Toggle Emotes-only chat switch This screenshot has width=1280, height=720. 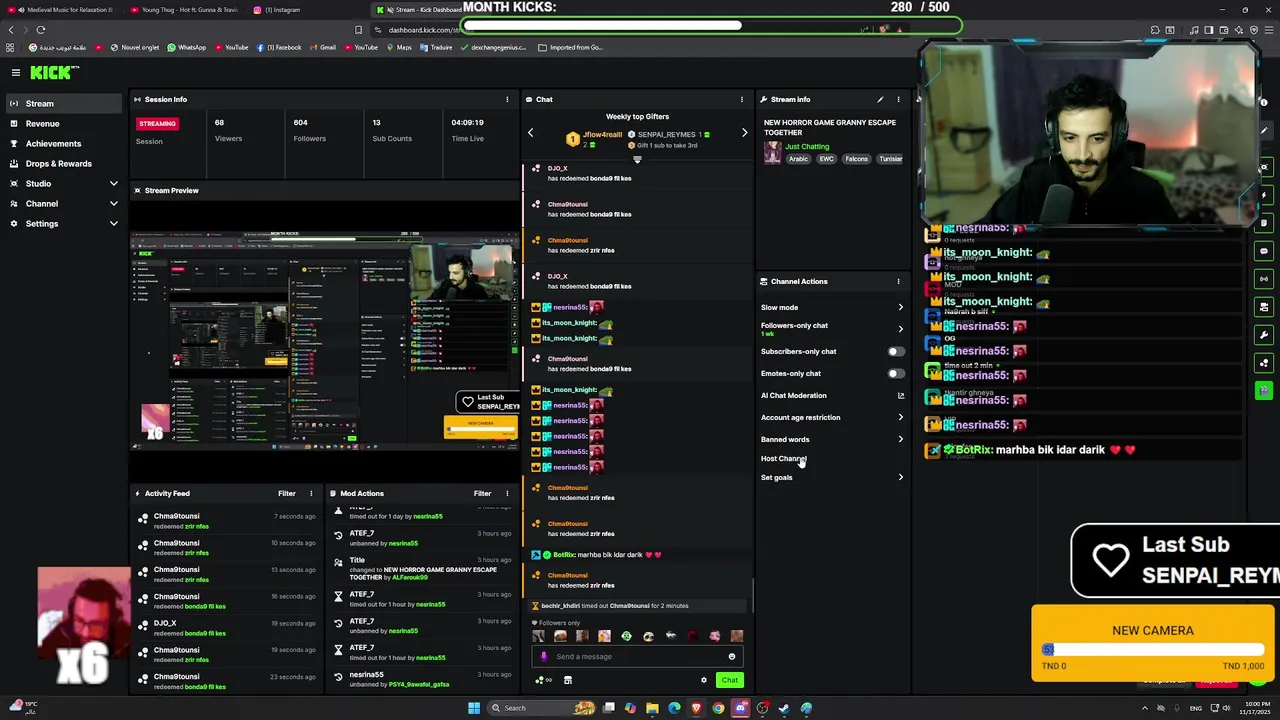click(896, 374)
